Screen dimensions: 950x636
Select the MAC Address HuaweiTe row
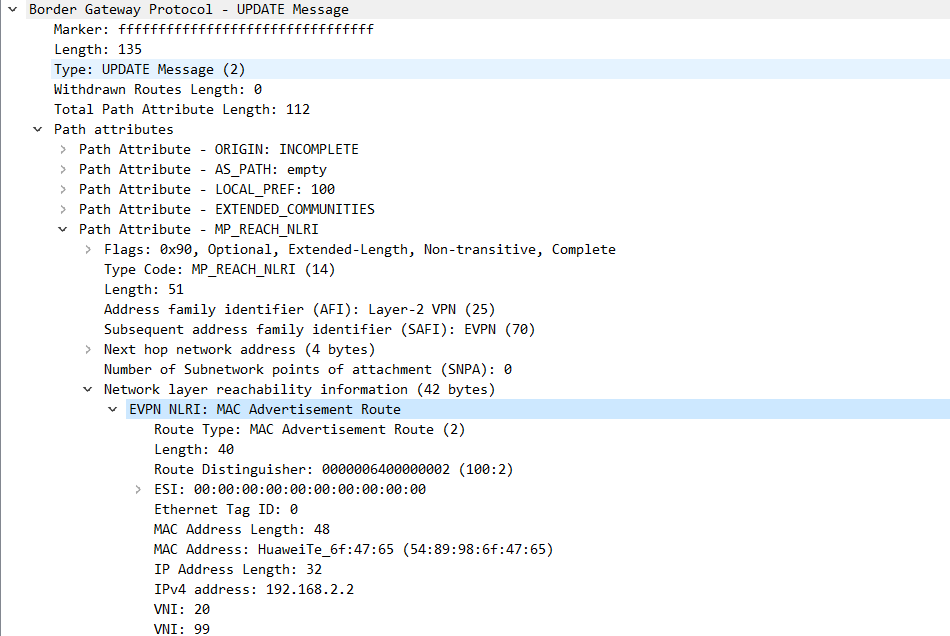click(x=353, y=549)
